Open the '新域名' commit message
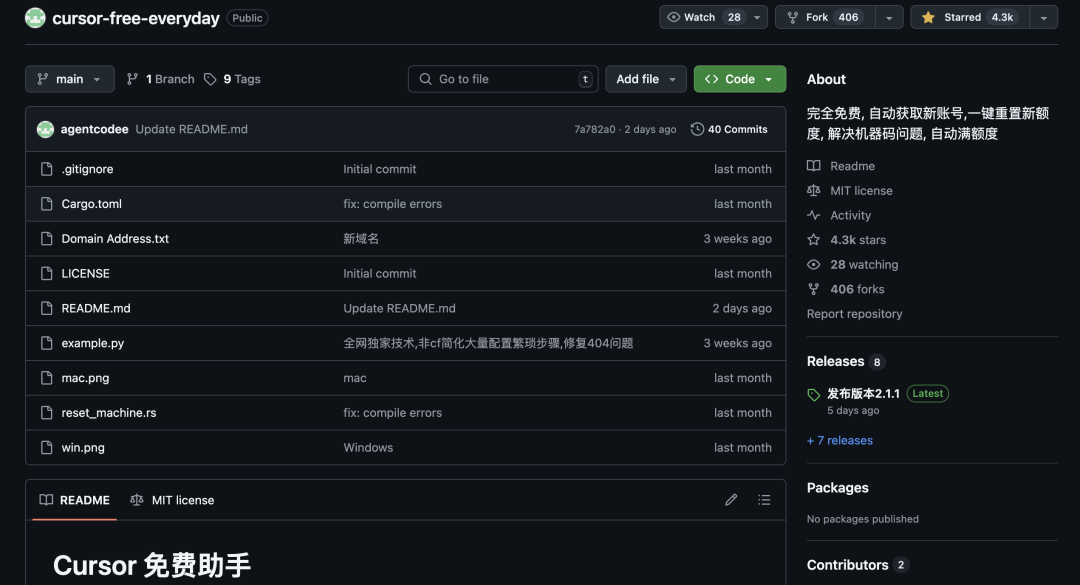The image size is (1080, 585). pos(361,238)
